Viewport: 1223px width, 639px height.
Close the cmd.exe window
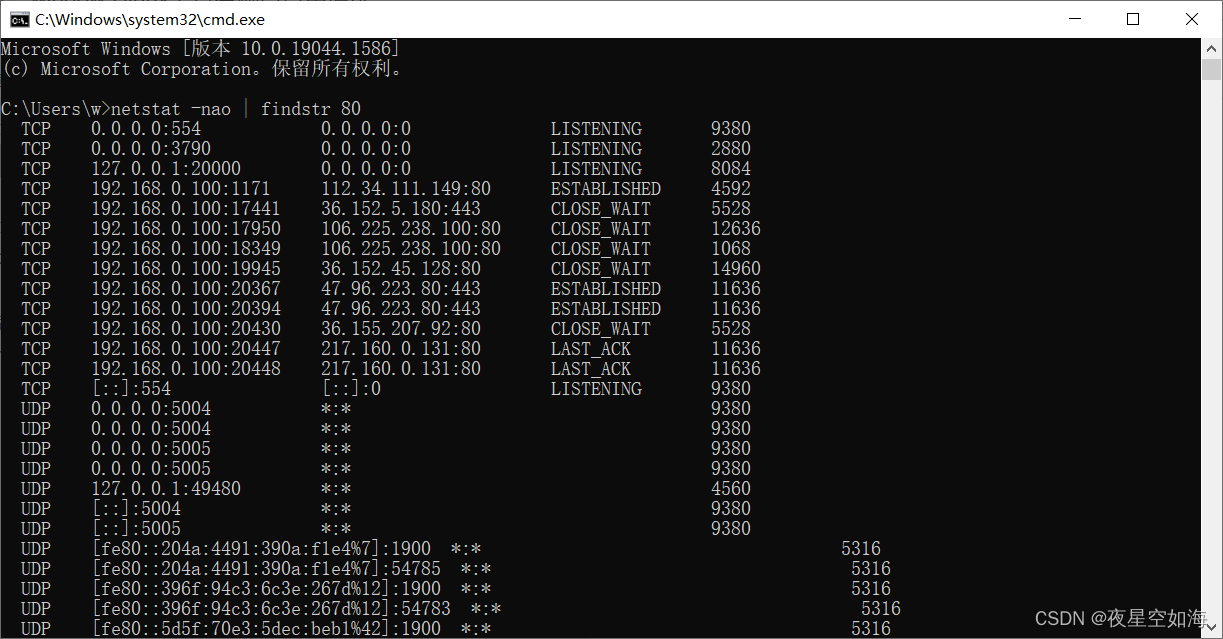click(1191, 19)
